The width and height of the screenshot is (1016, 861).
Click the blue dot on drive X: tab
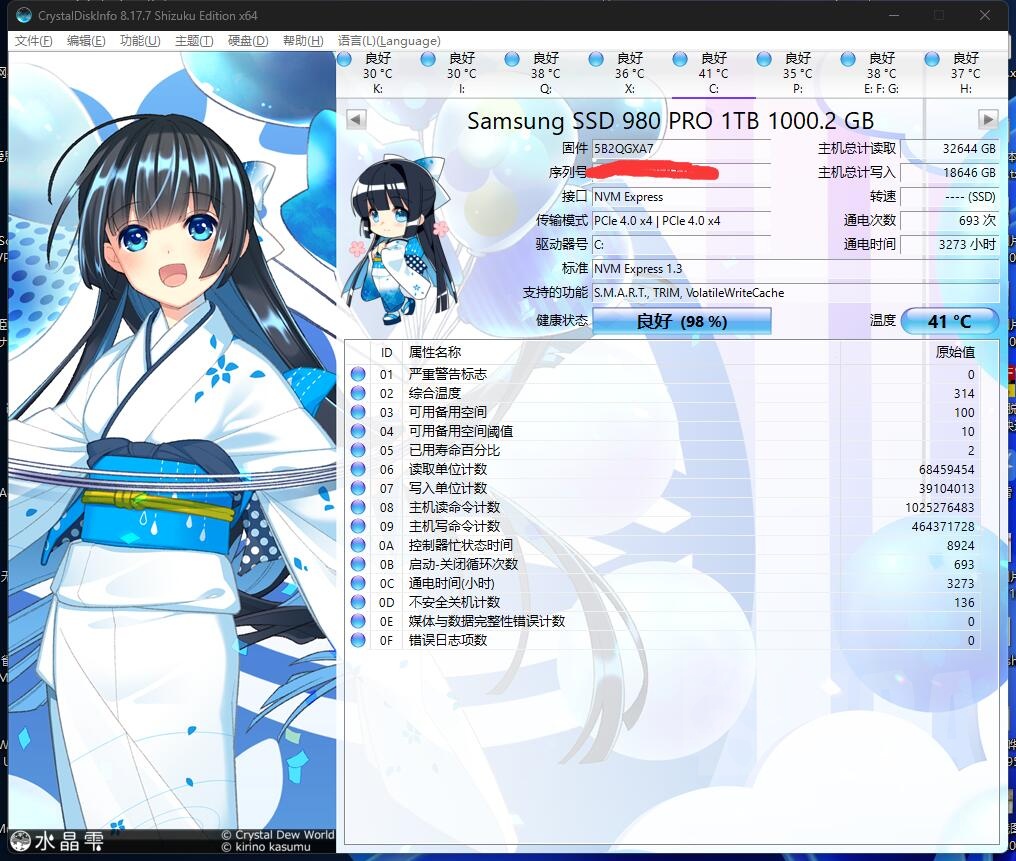(x=597, y=56)
